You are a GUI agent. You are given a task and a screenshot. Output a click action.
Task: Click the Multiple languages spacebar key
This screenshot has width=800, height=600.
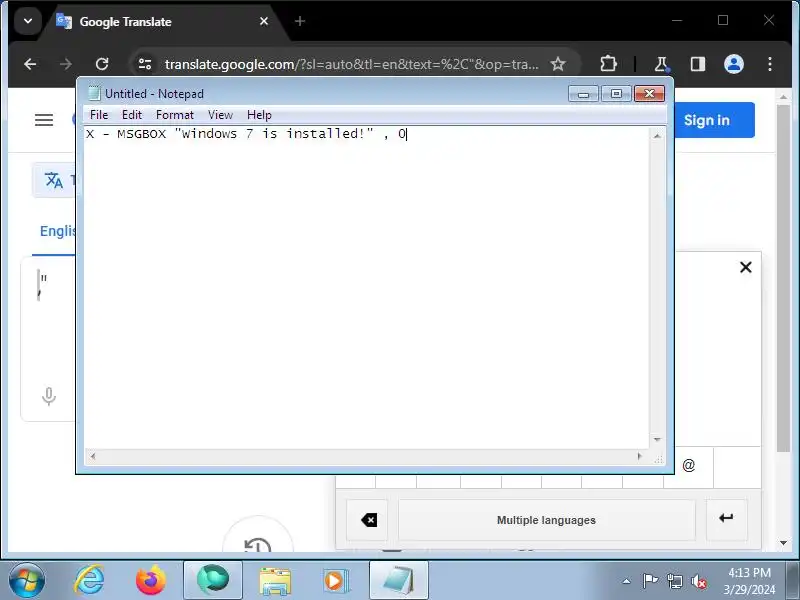(546, 520)
